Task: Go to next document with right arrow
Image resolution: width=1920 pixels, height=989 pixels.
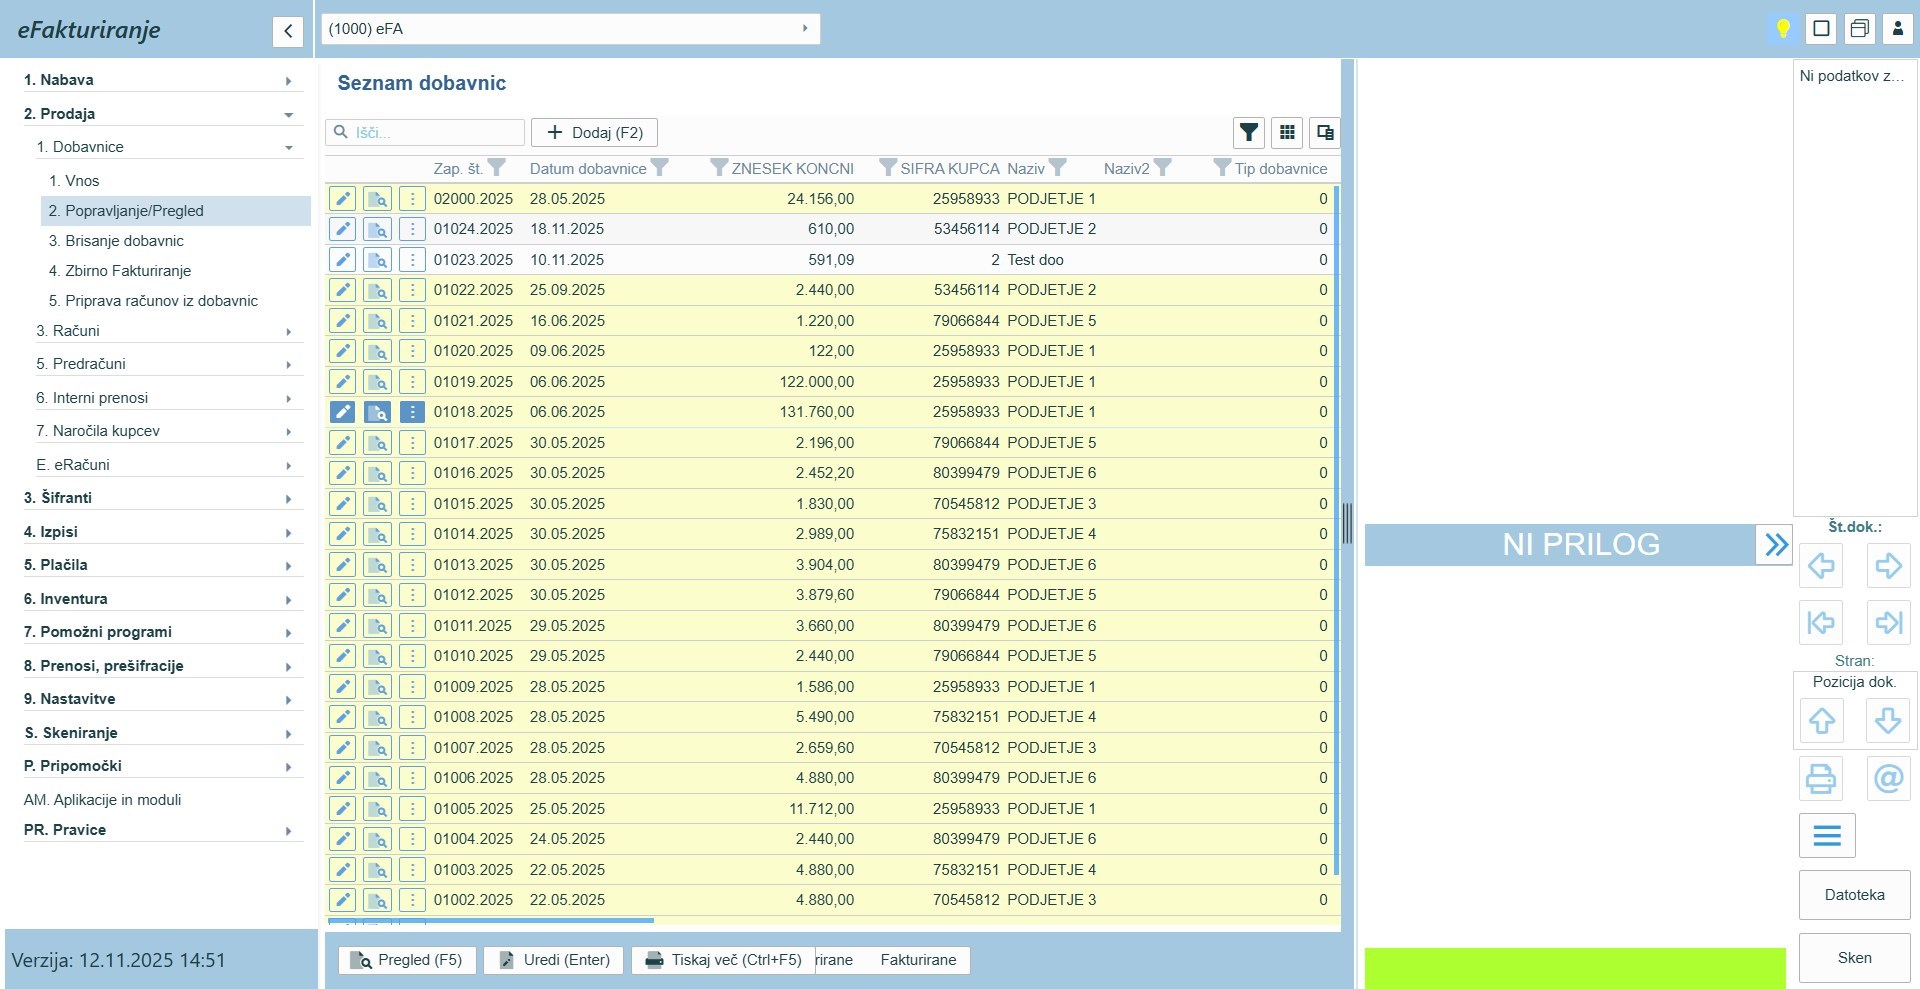Action: tap(1888, 566)
